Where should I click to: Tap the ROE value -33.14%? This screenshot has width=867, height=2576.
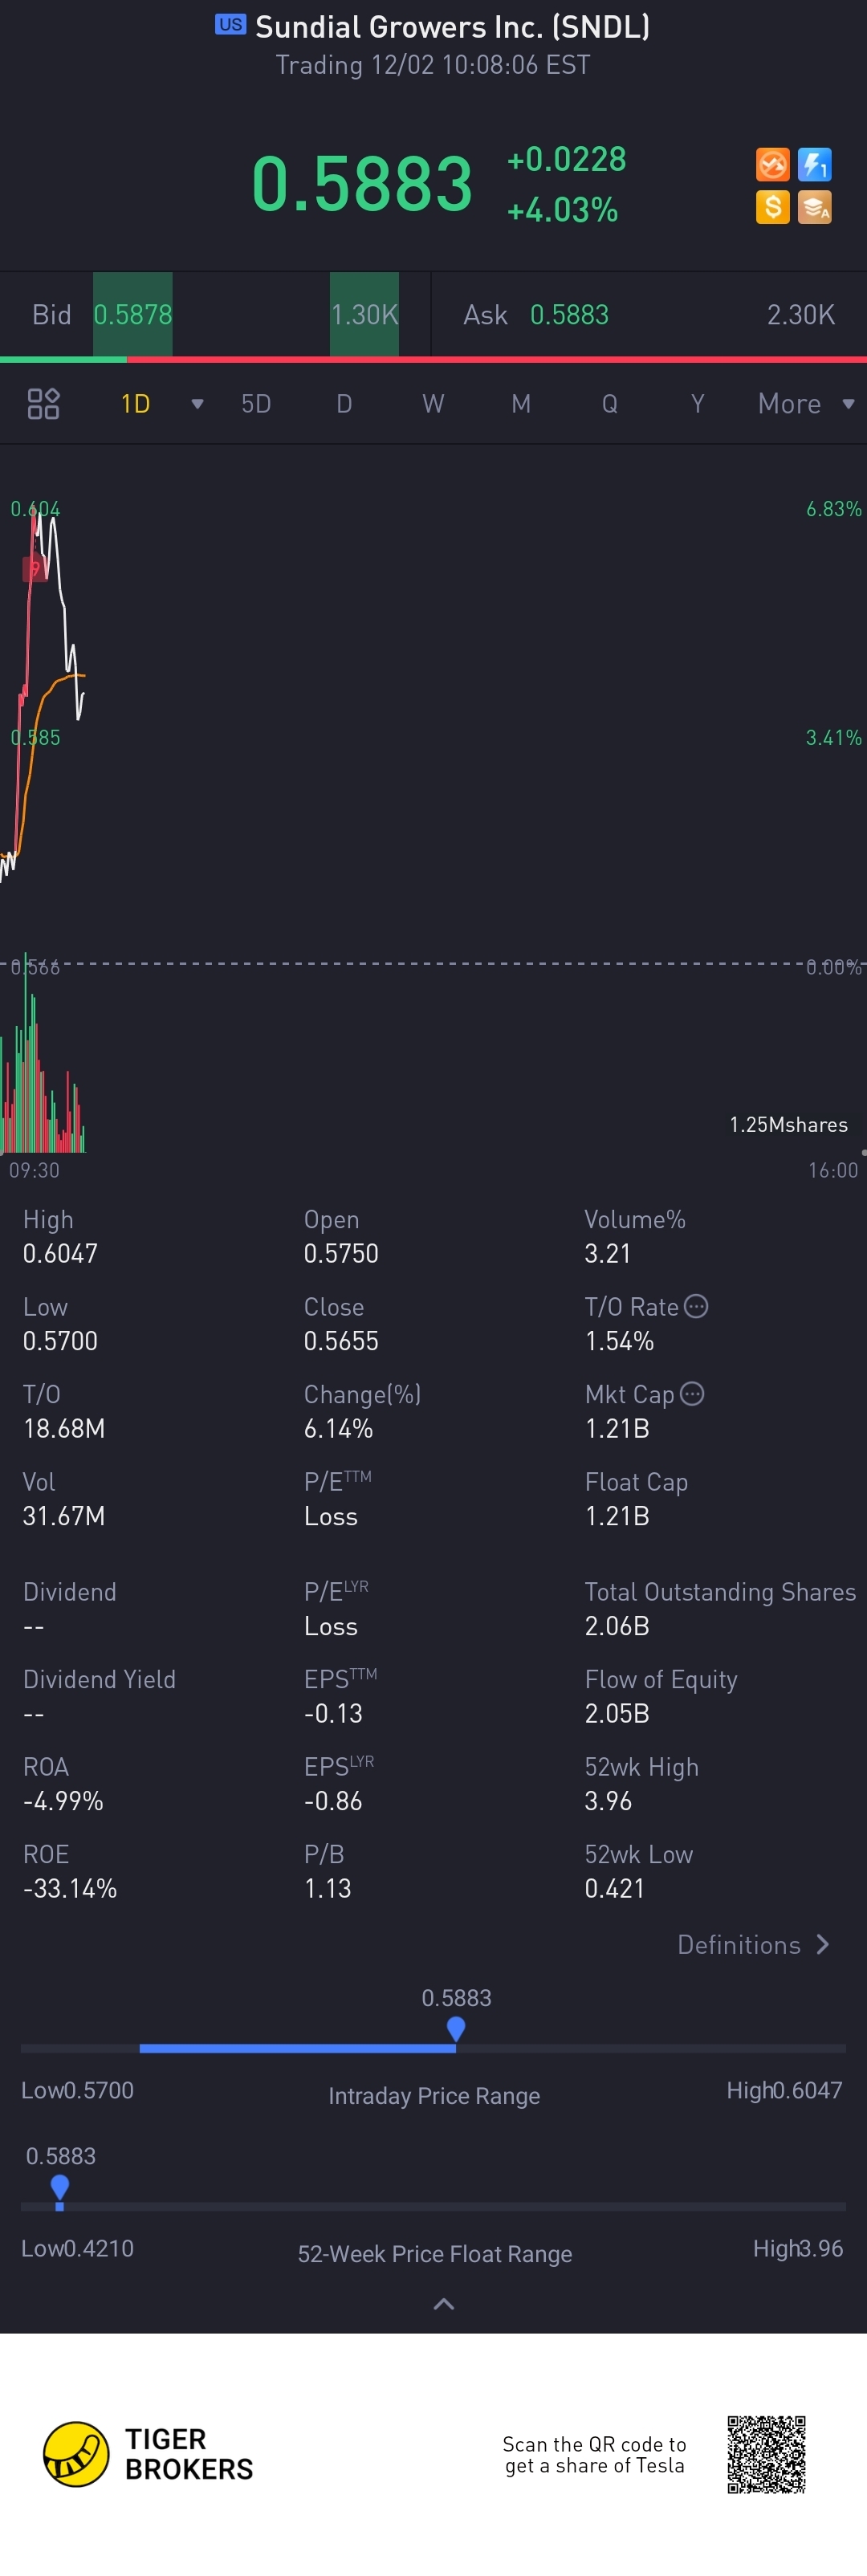70,1888
